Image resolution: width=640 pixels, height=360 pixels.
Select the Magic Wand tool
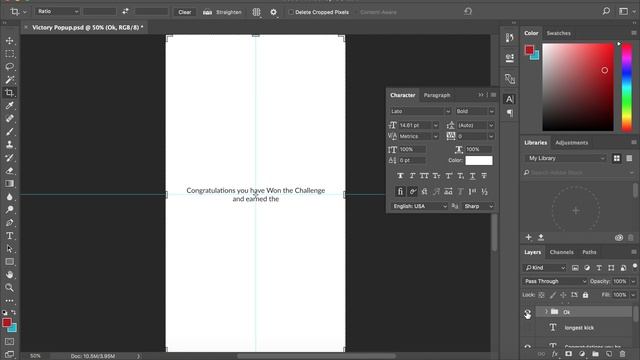(x=9, y=80)
